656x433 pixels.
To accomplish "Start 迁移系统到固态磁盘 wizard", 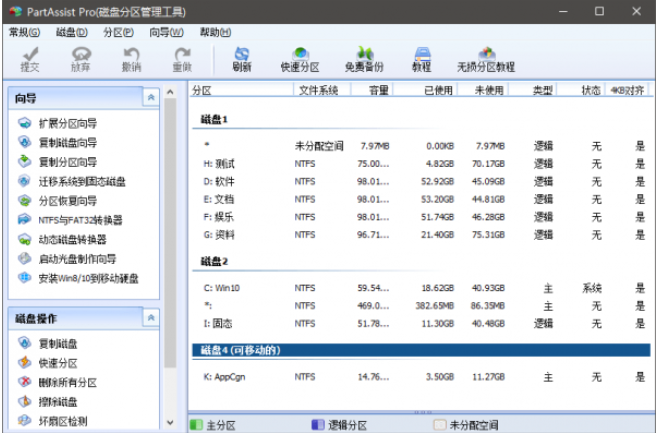I will 72,181.
